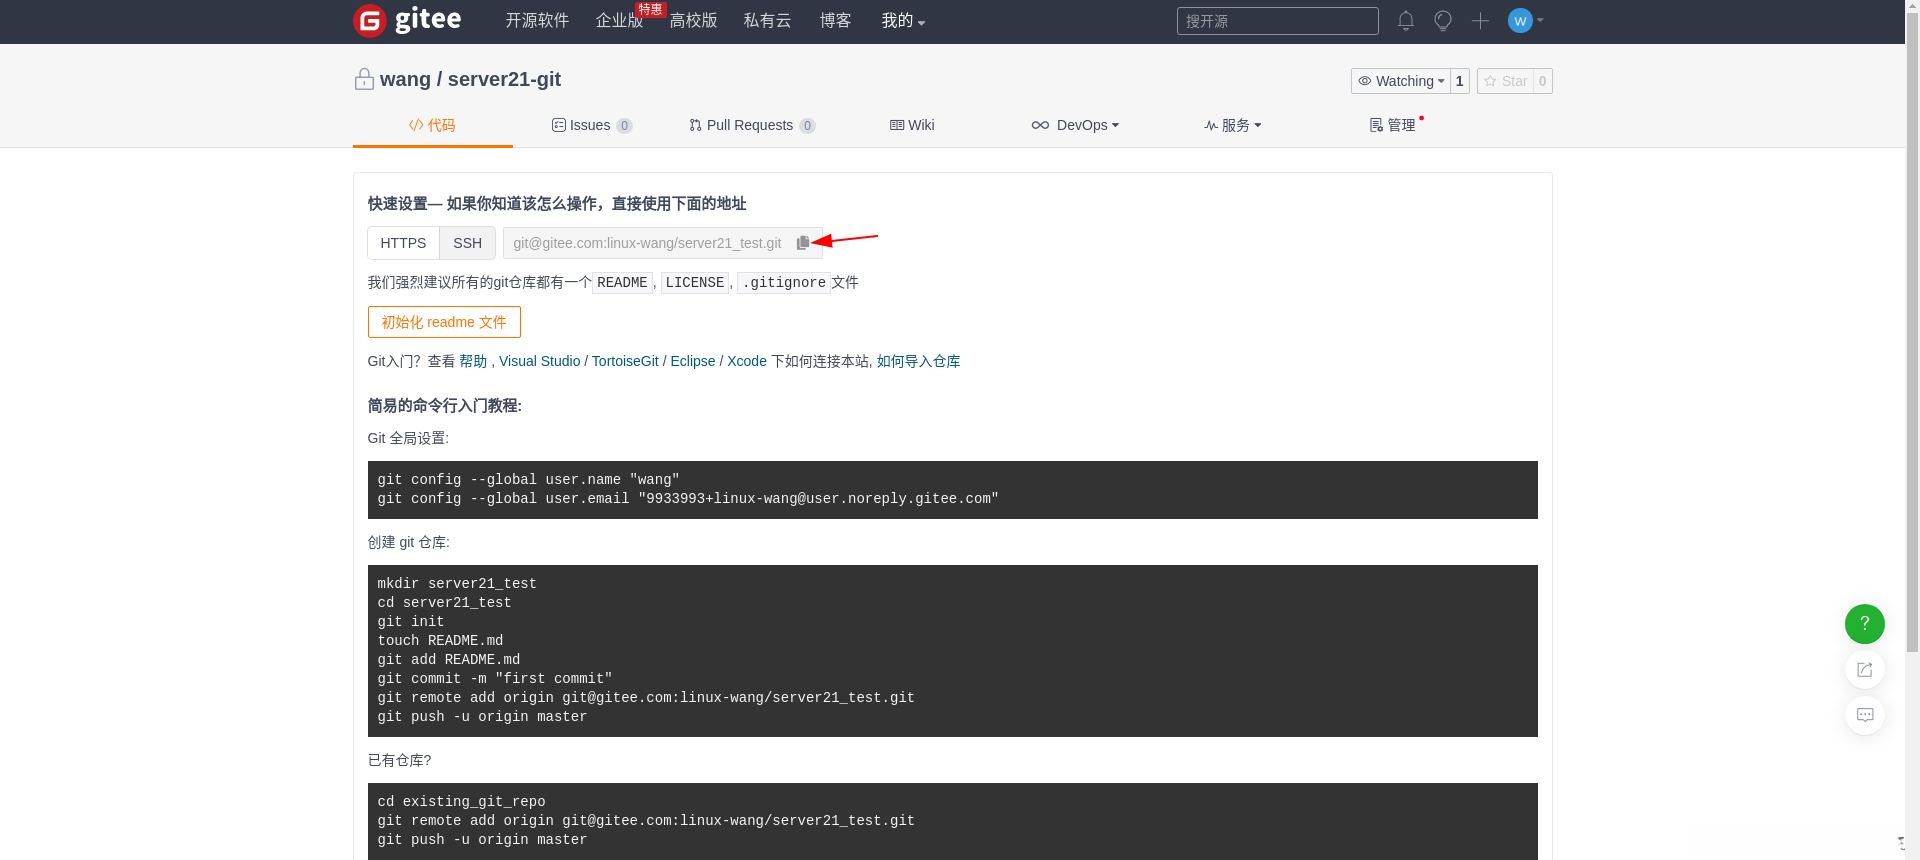Image resolution: width=1920 pixels, height=860 pixels.
Task: Open the feedback chat floating icon
Action: tap(1865, 715)
